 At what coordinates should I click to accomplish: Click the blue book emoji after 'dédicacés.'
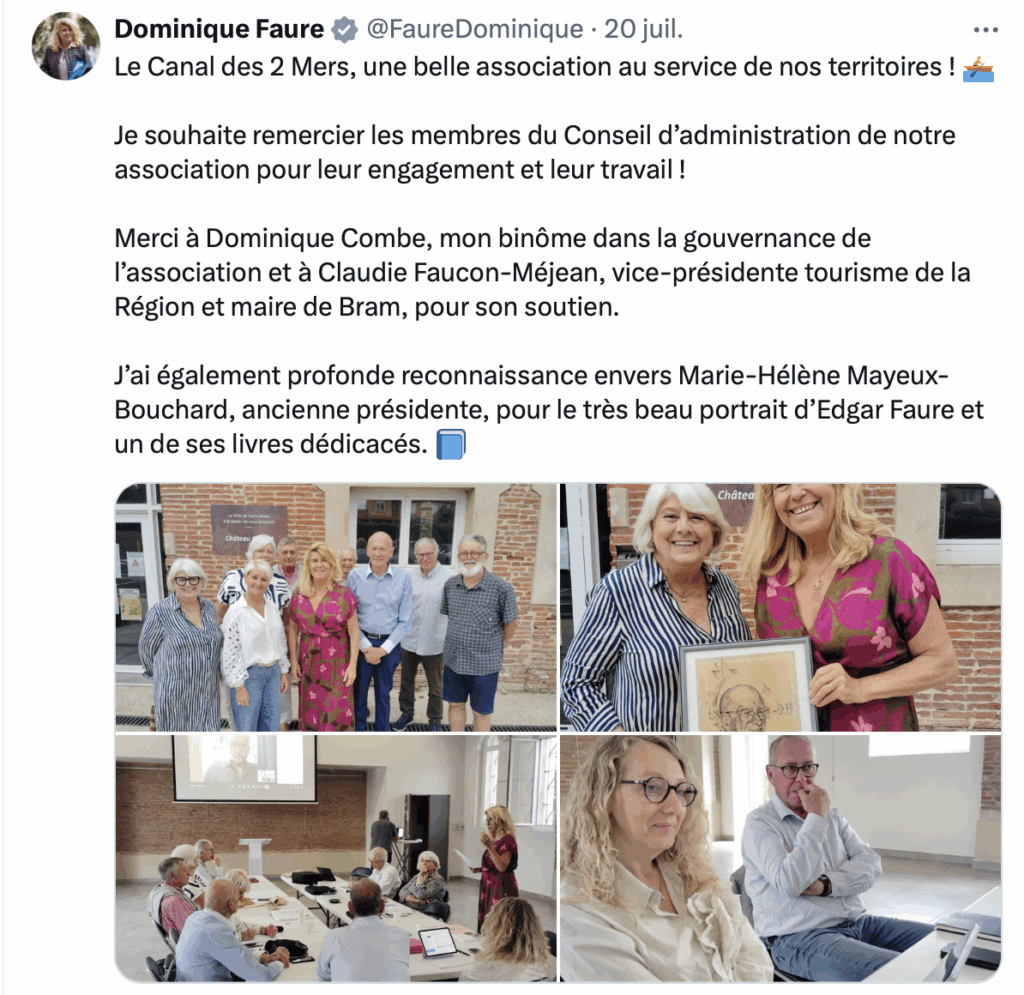click(x=451, y=445)
